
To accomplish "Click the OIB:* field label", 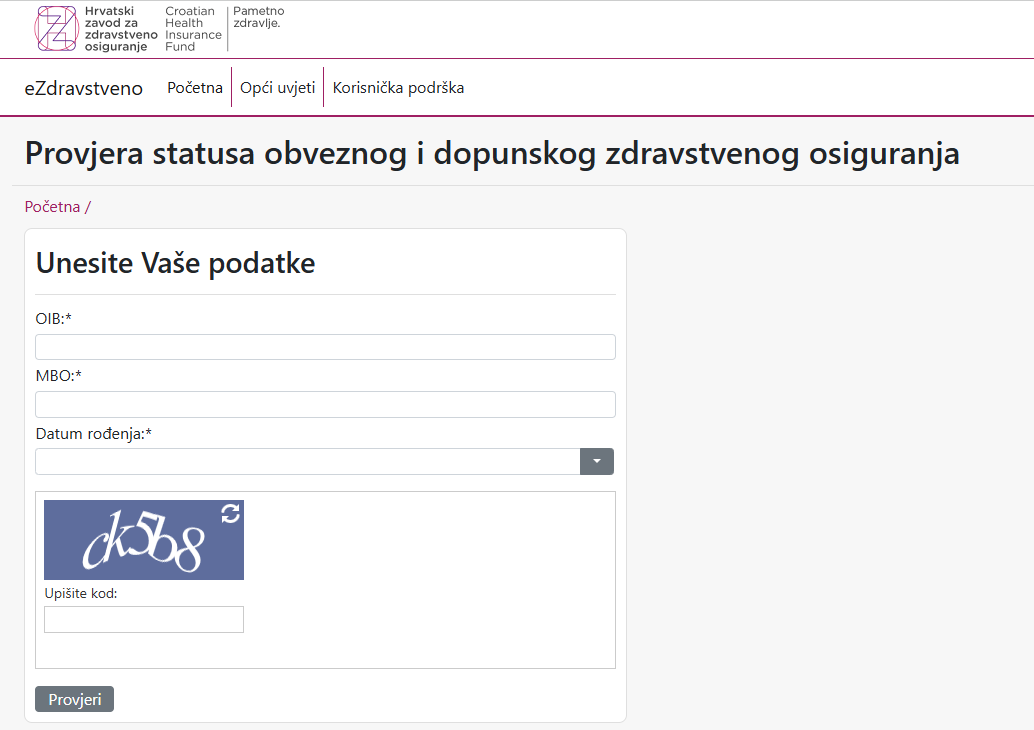I will tap(55, 319).
